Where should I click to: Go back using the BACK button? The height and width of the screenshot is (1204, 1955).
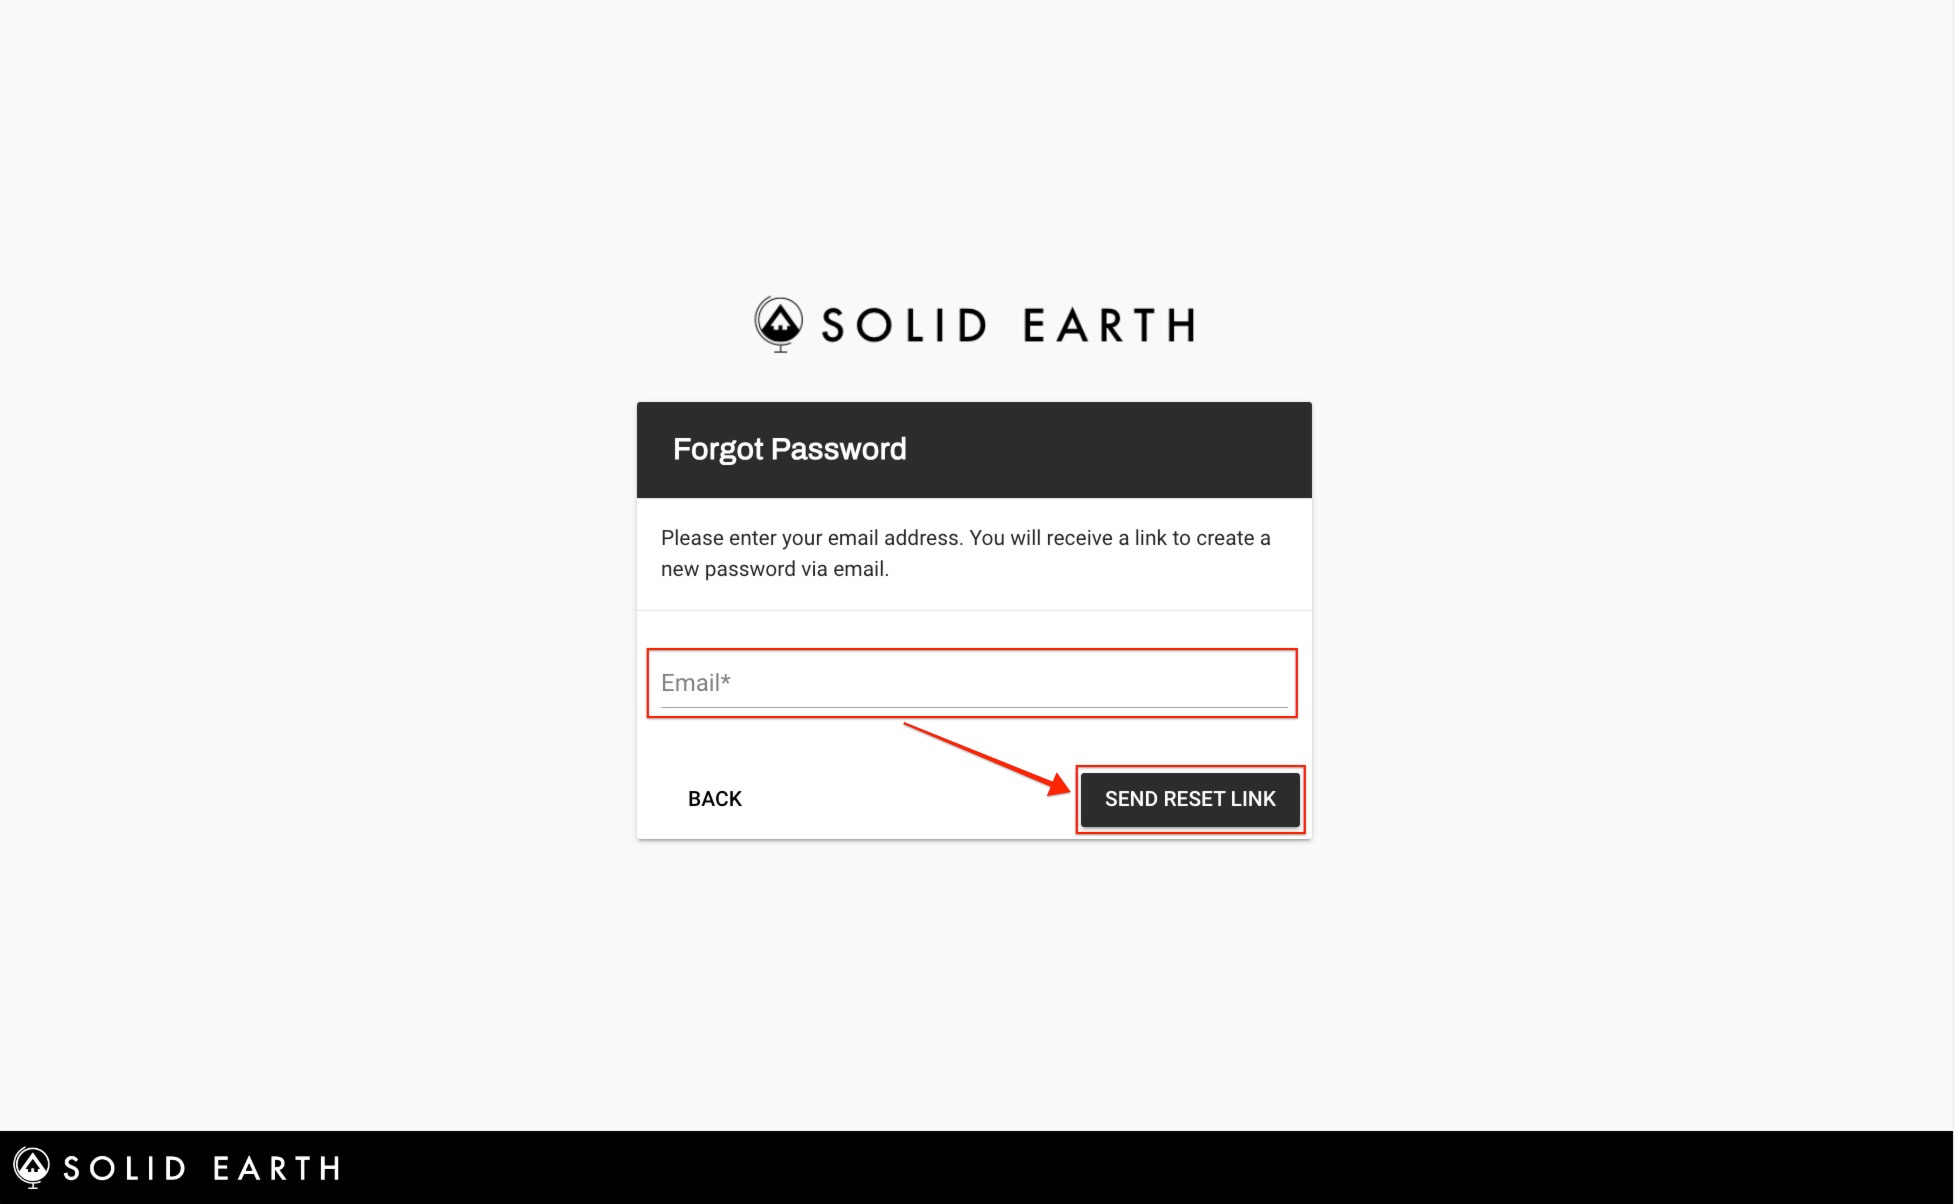pos(714,799)
